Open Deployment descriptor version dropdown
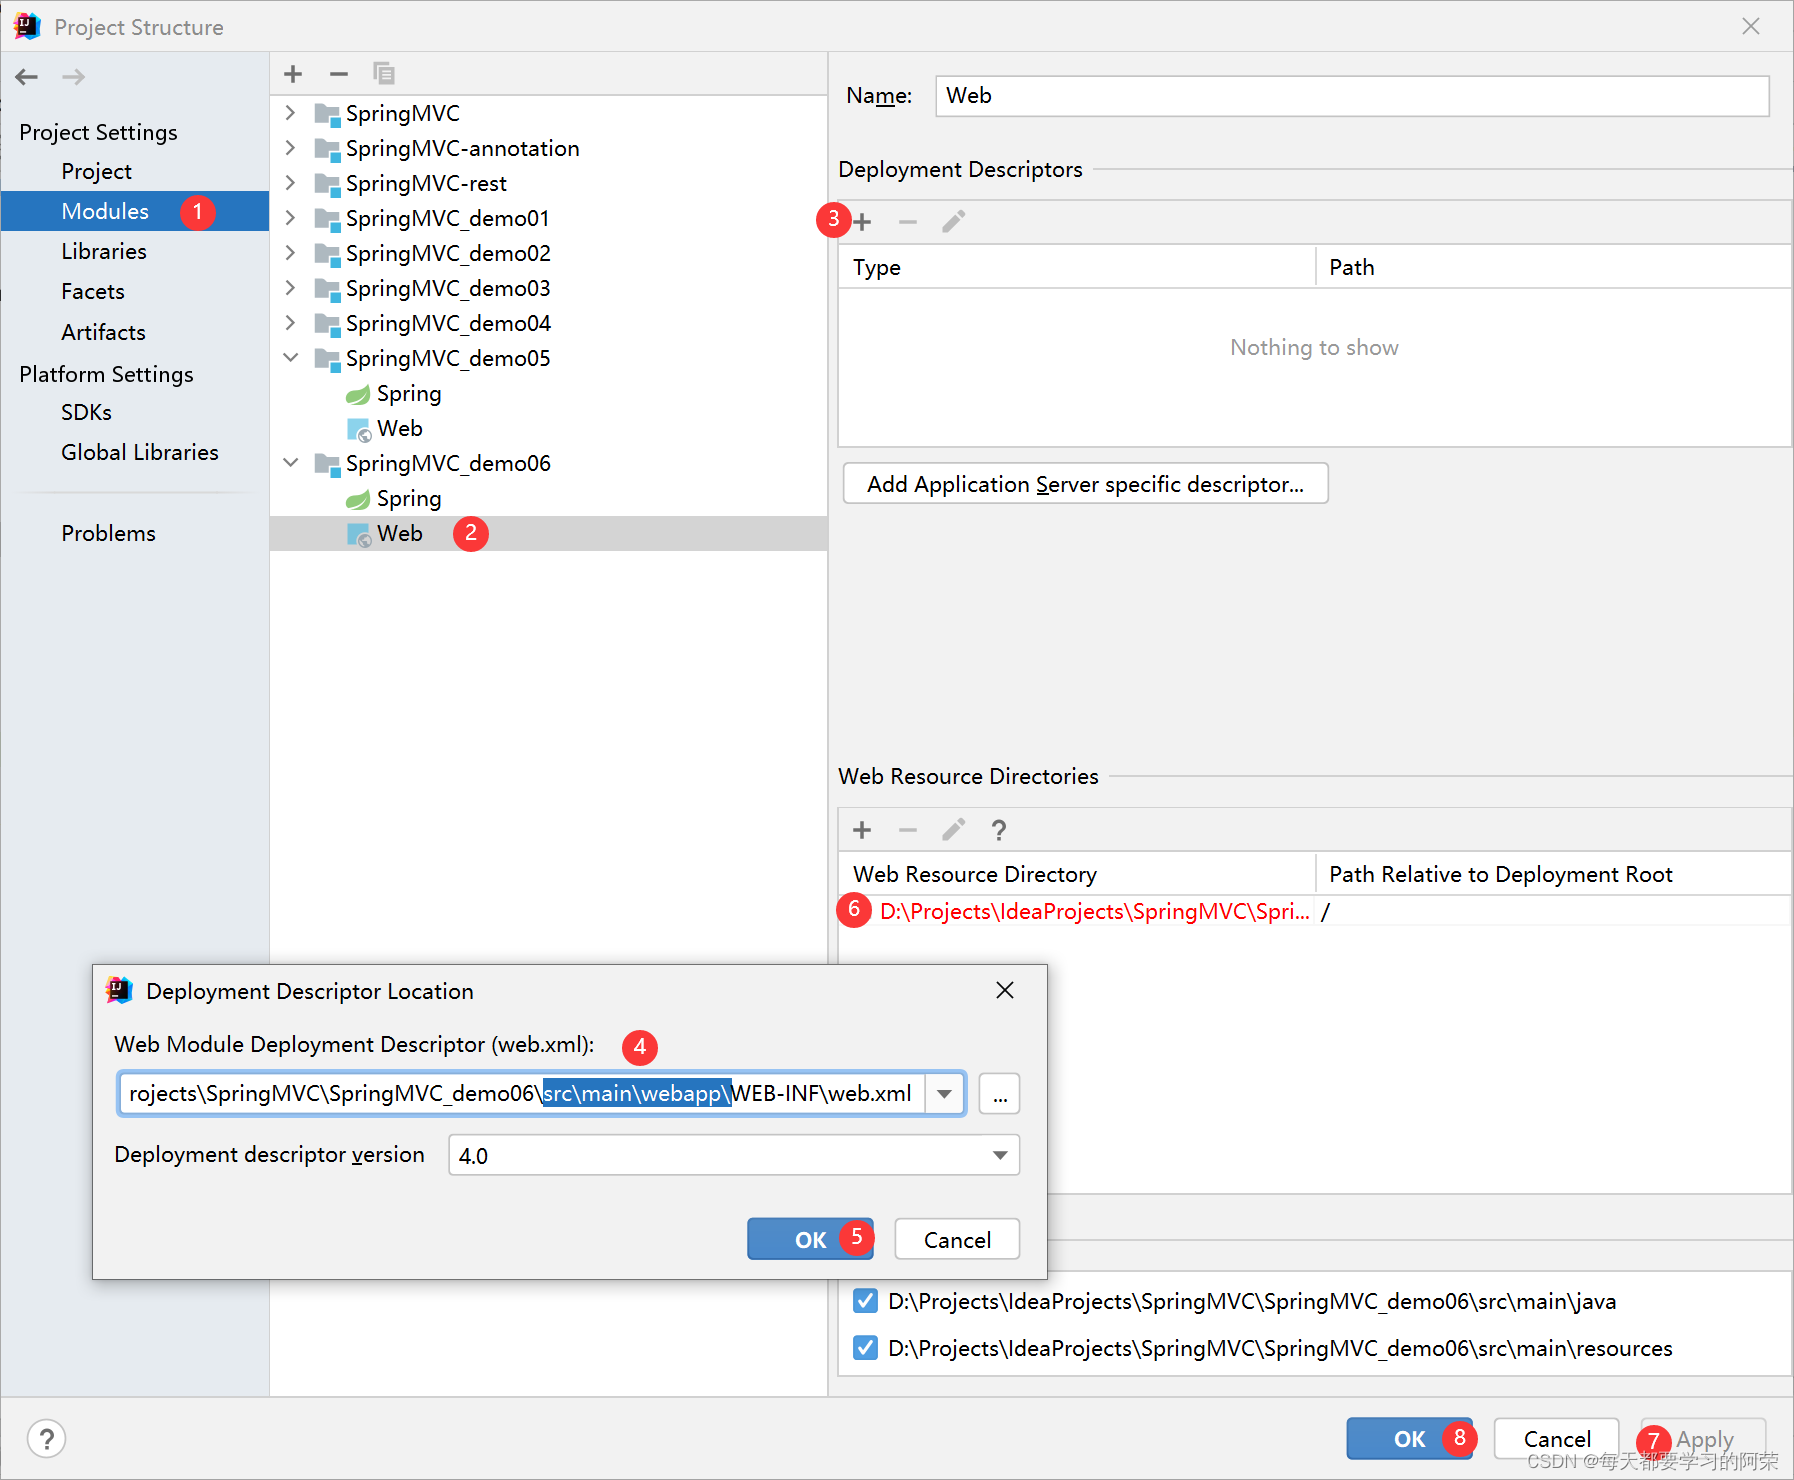The width and height of the screenshot is (1794, 1480). pyautogui.click(x=999, y=1156)
